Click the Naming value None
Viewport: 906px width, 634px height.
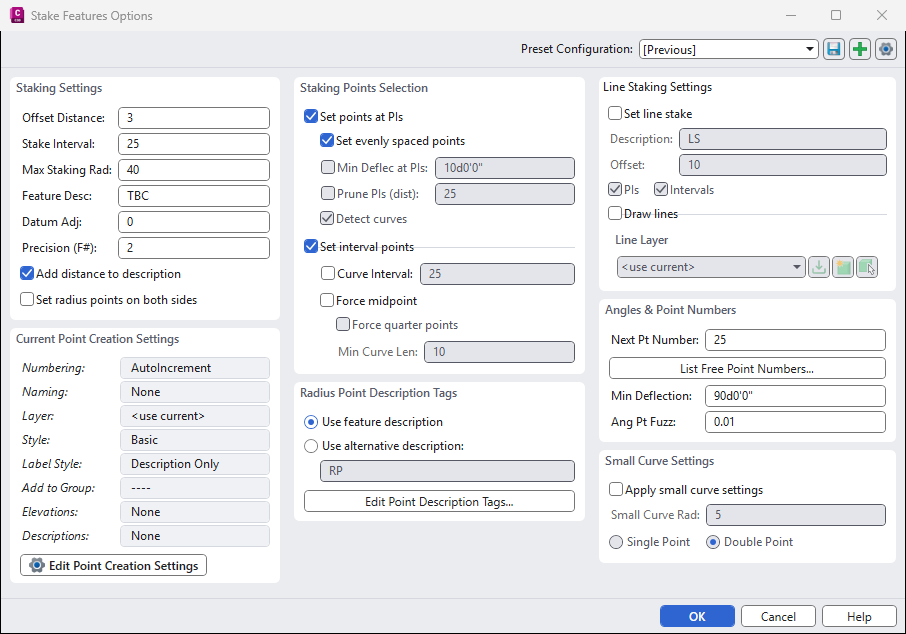click(x=195, y=392)
